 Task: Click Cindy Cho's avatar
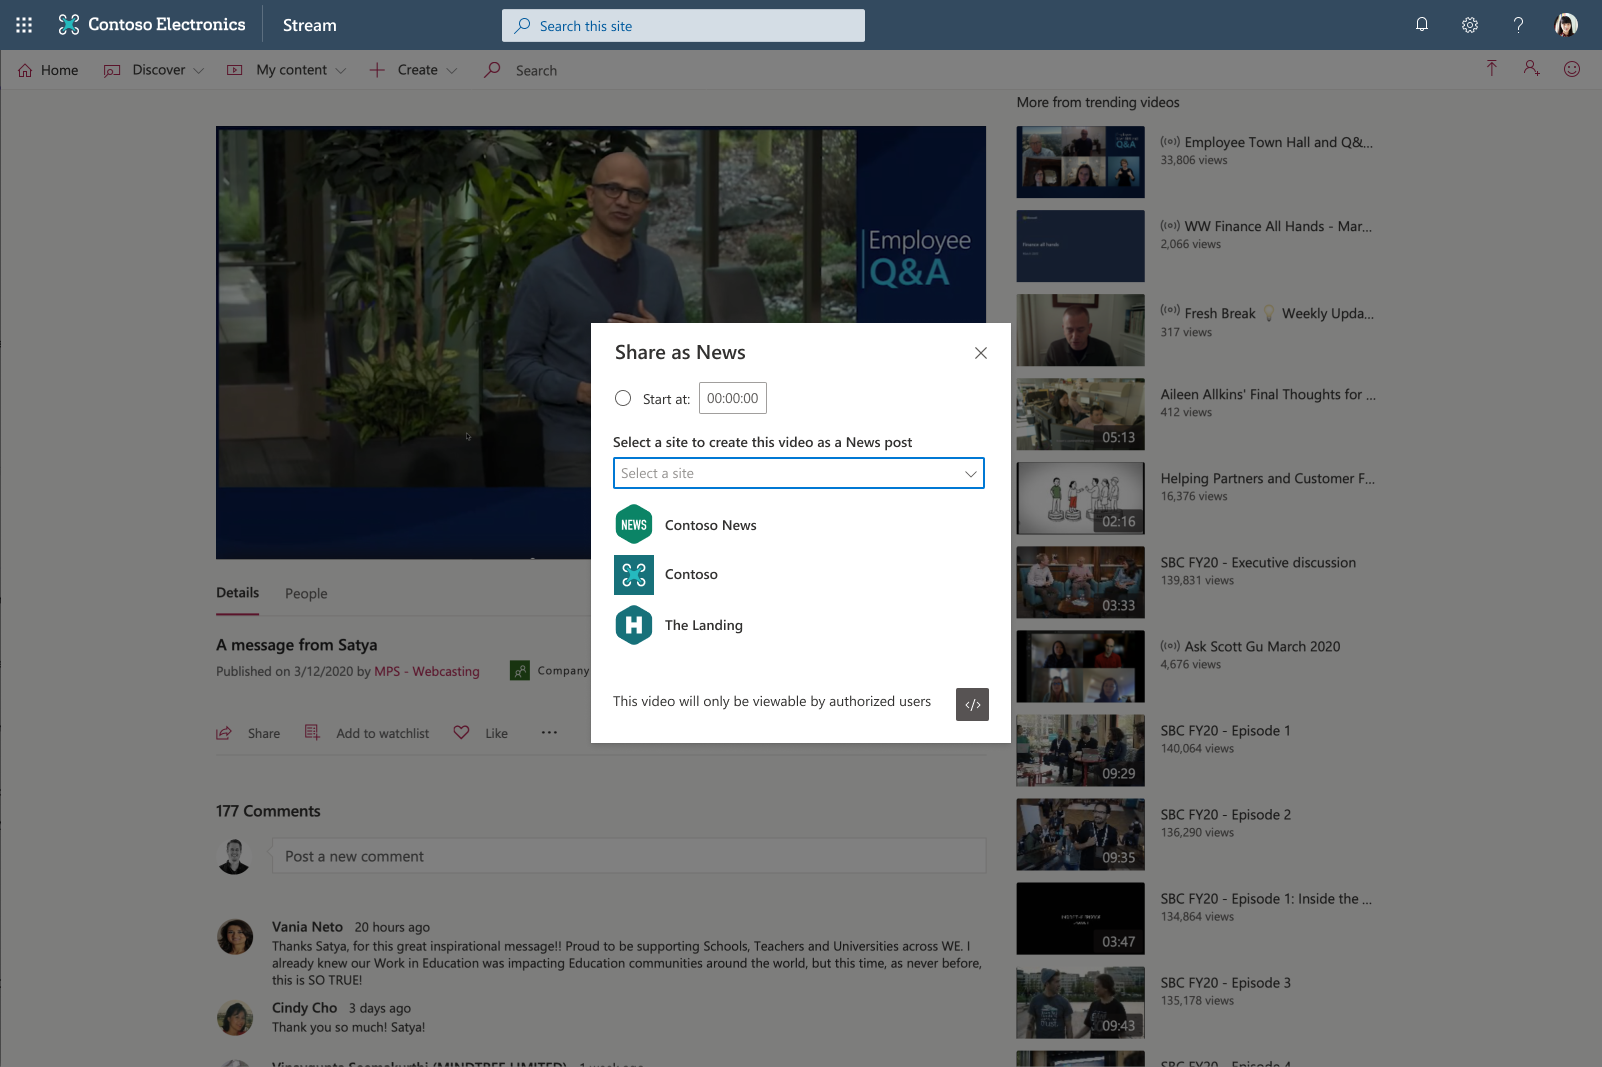coord(235,1018)
